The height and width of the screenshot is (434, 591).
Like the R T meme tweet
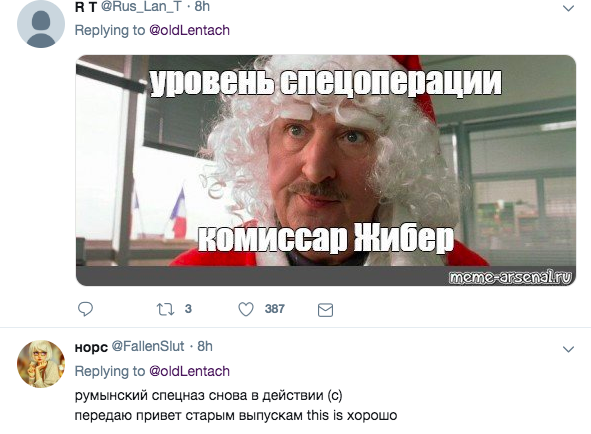coord(246,309)
